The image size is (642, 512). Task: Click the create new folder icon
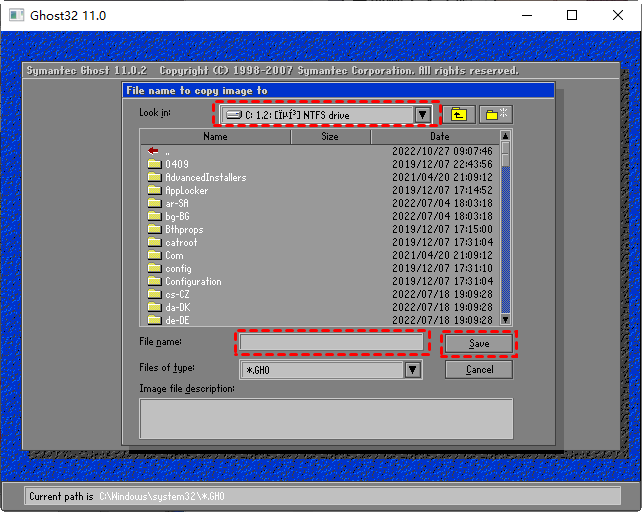(x=494, y=114)
